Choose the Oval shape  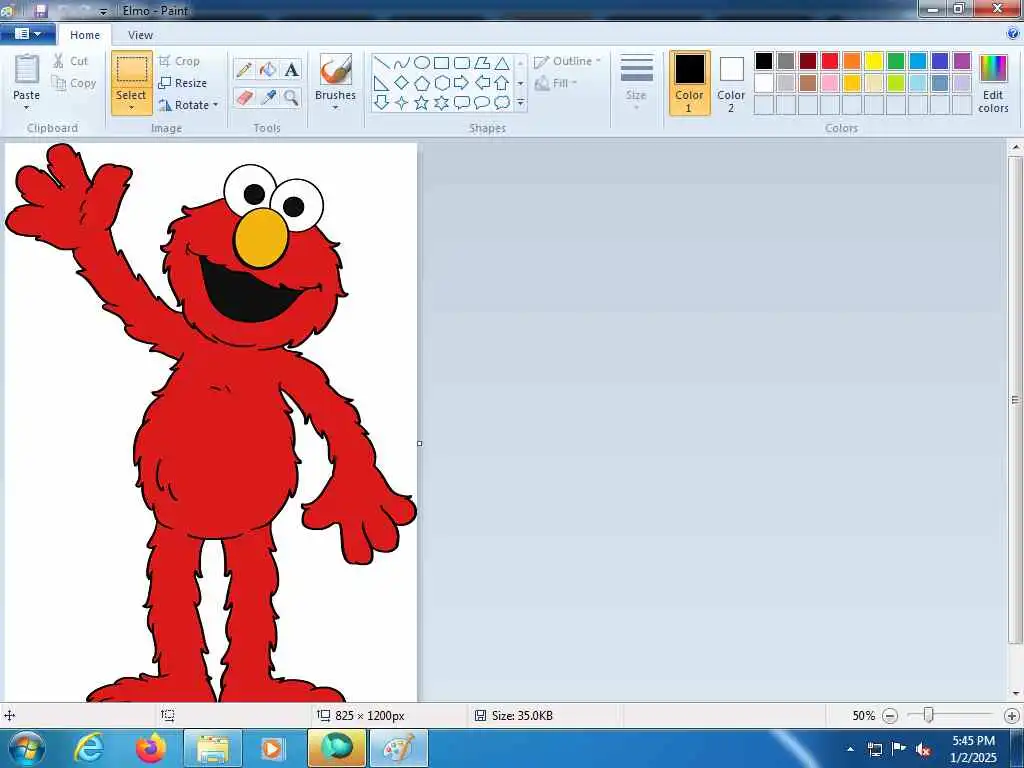point(422,63)
